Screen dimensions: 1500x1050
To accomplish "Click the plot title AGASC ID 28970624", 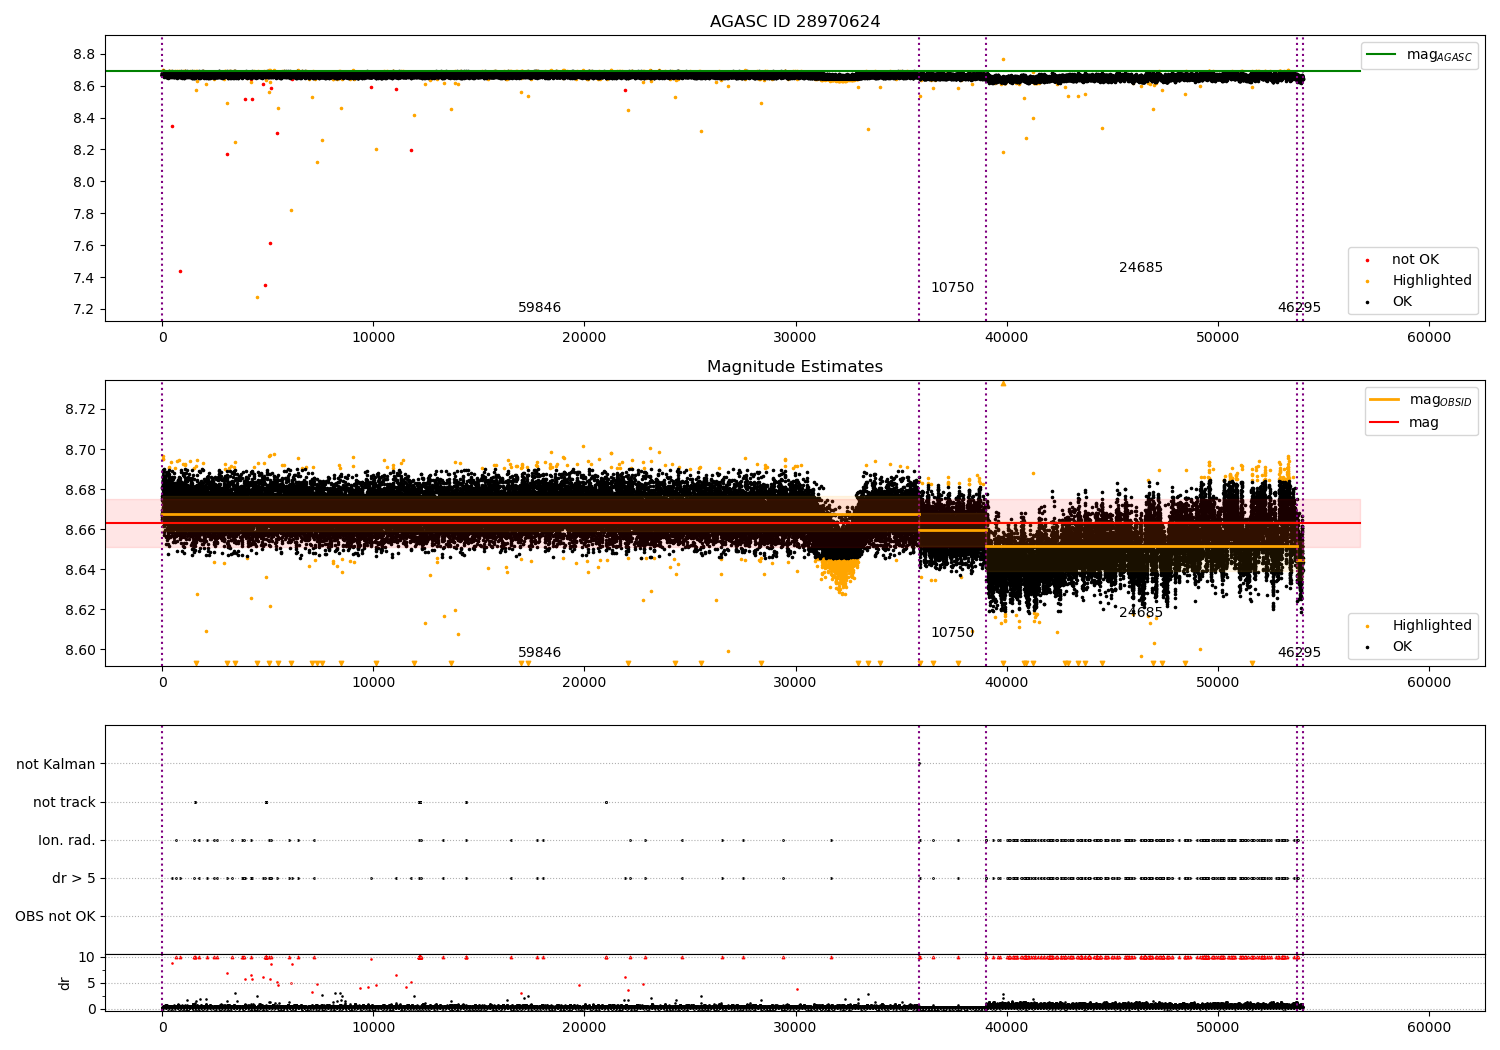I will tap(795, 21).
